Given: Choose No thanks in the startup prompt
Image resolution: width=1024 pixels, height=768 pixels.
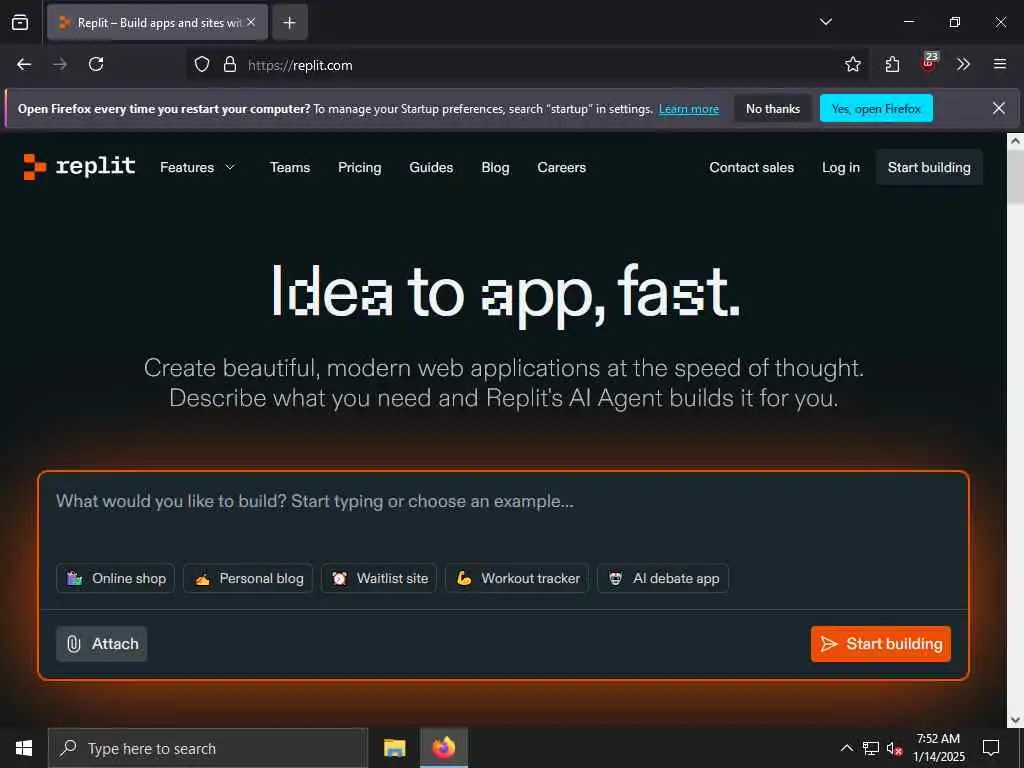Looking at the screenshot, I should point(773,109).
